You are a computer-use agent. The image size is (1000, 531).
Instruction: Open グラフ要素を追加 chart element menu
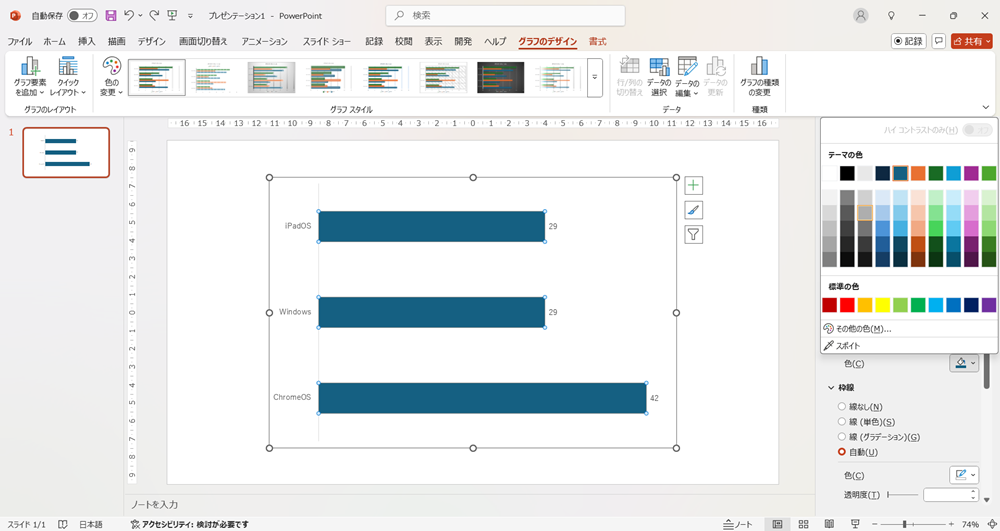pos(30,76)
